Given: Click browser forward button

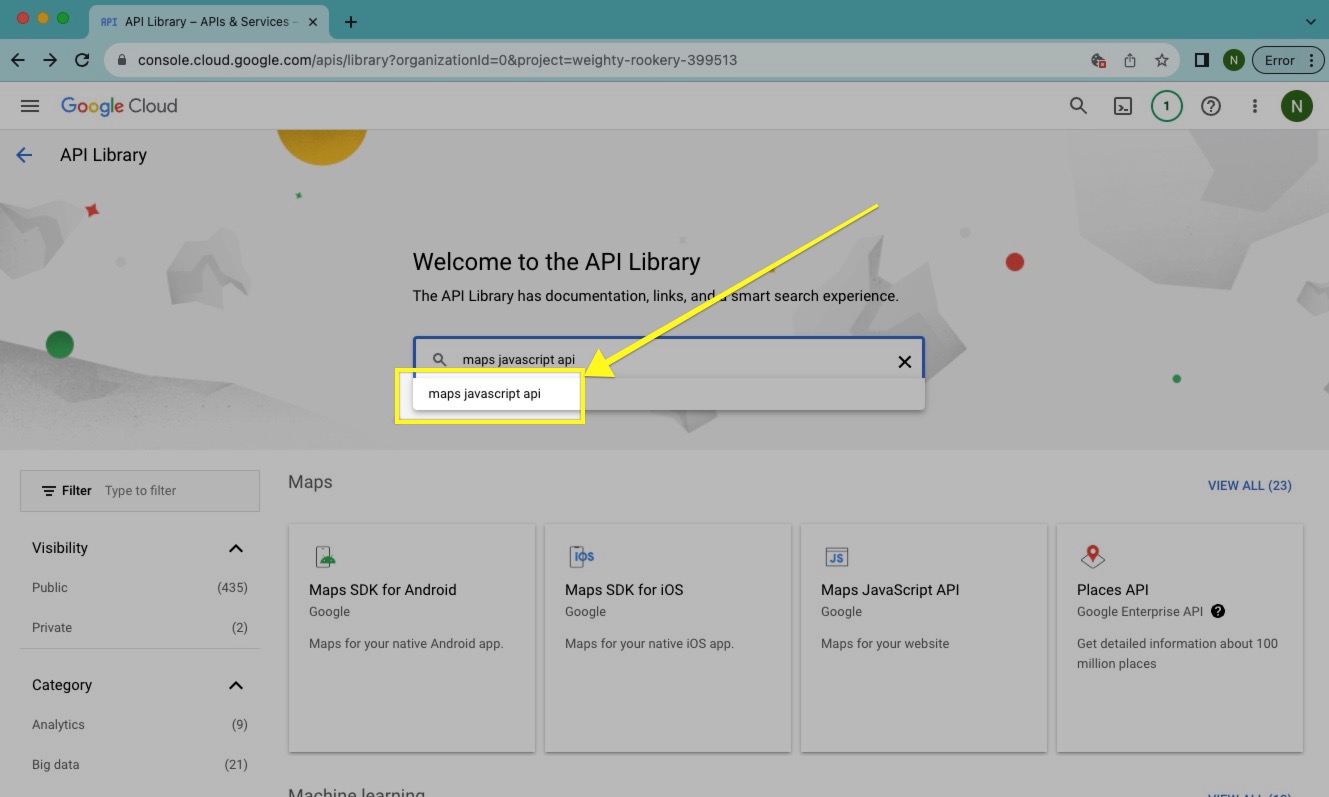Looking at the screenshot, I should coord(50,60).
